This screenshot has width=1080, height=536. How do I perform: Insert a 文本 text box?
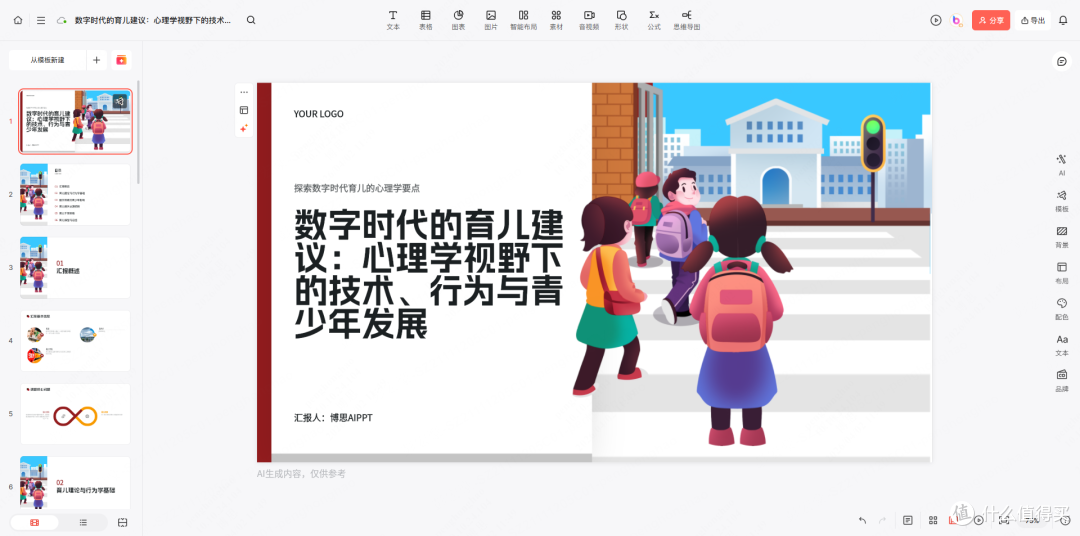[x=393, y=20]
